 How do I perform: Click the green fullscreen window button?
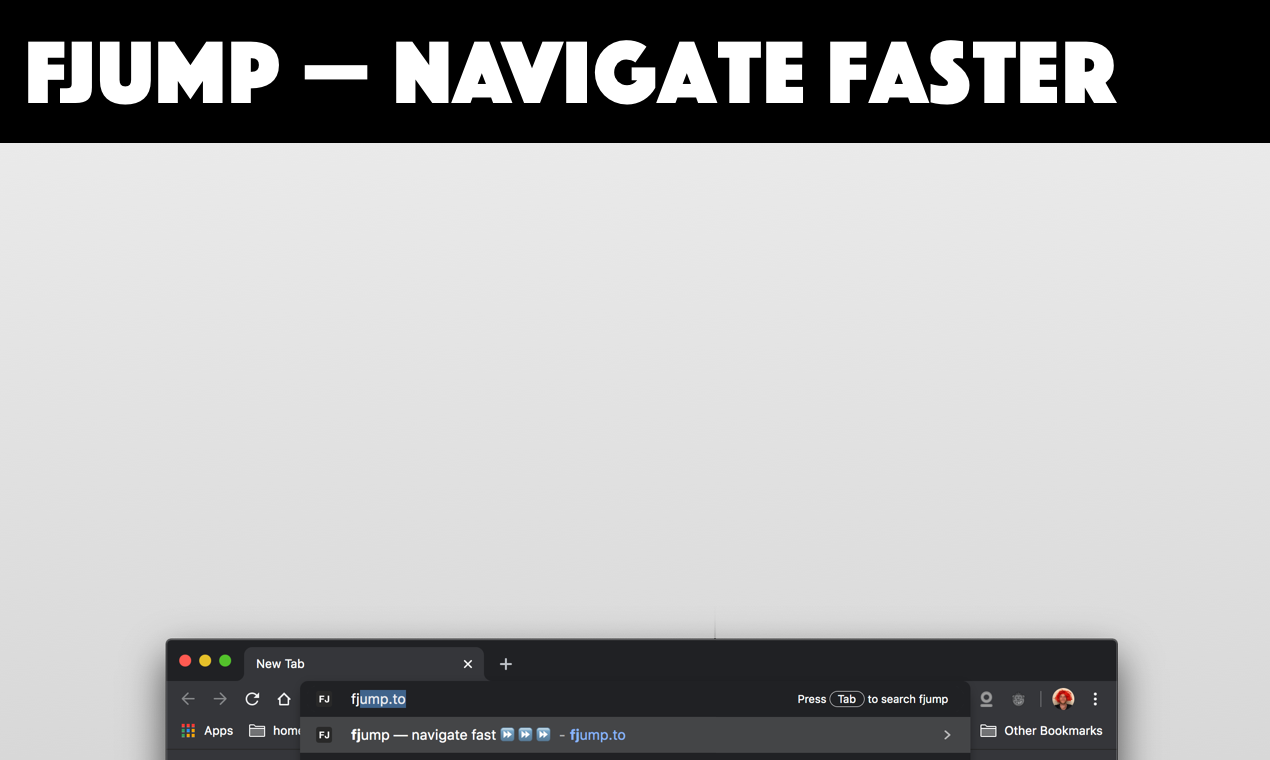[225, 661]
